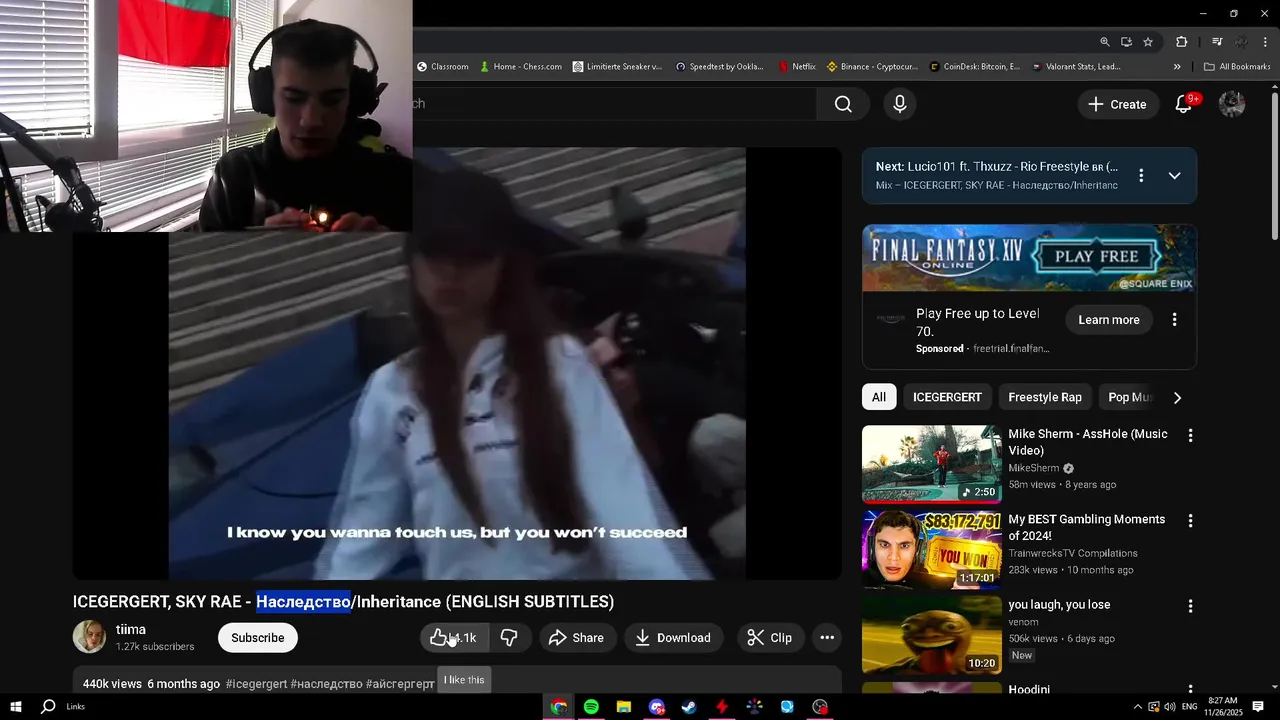Click the YouTube search magnifier button
Screen dimensions: 1280x720
(x=843, y=104)
